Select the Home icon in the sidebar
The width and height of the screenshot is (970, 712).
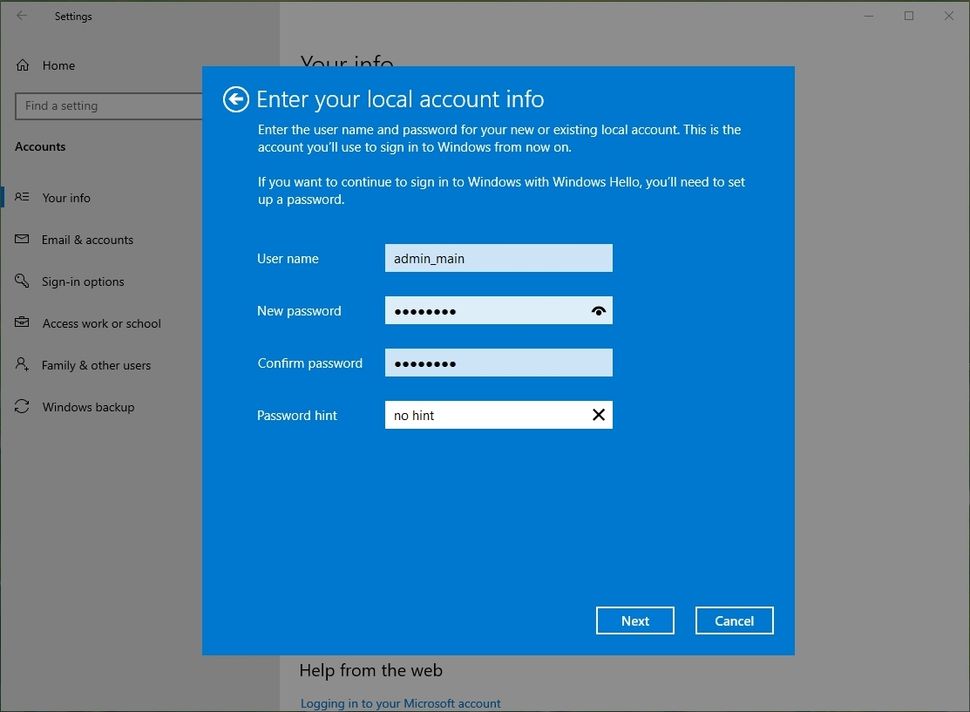pyautogui.click(x=21, y=65)
